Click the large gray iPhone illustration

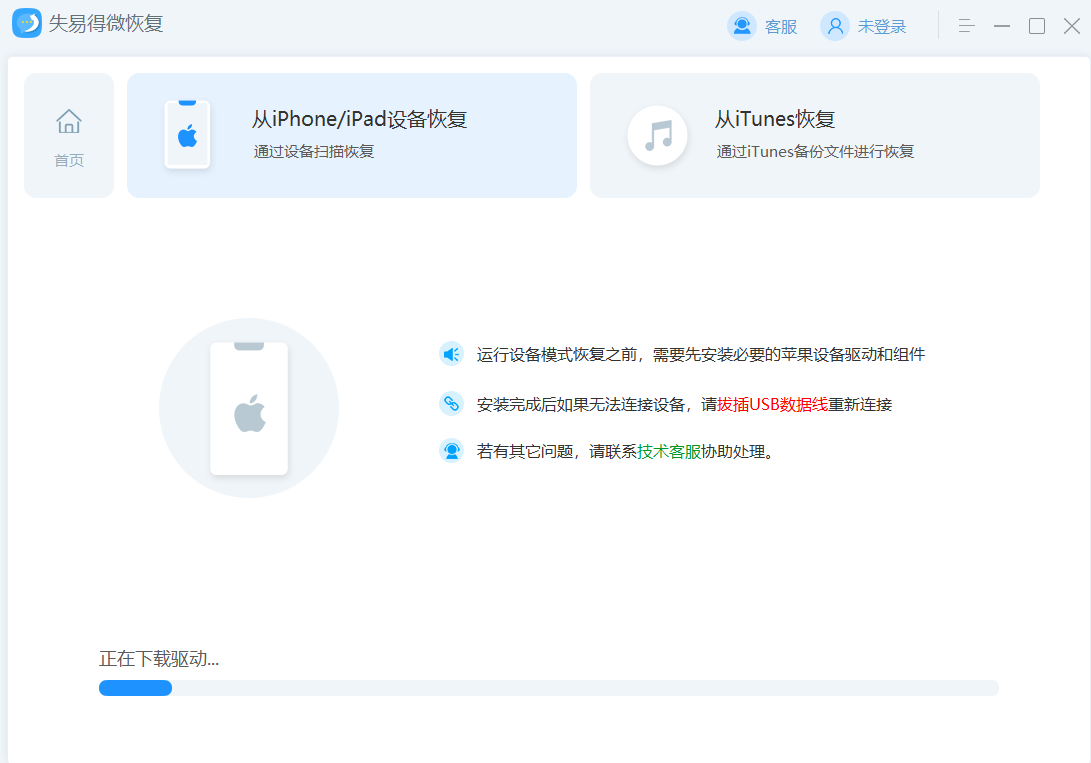249,408
